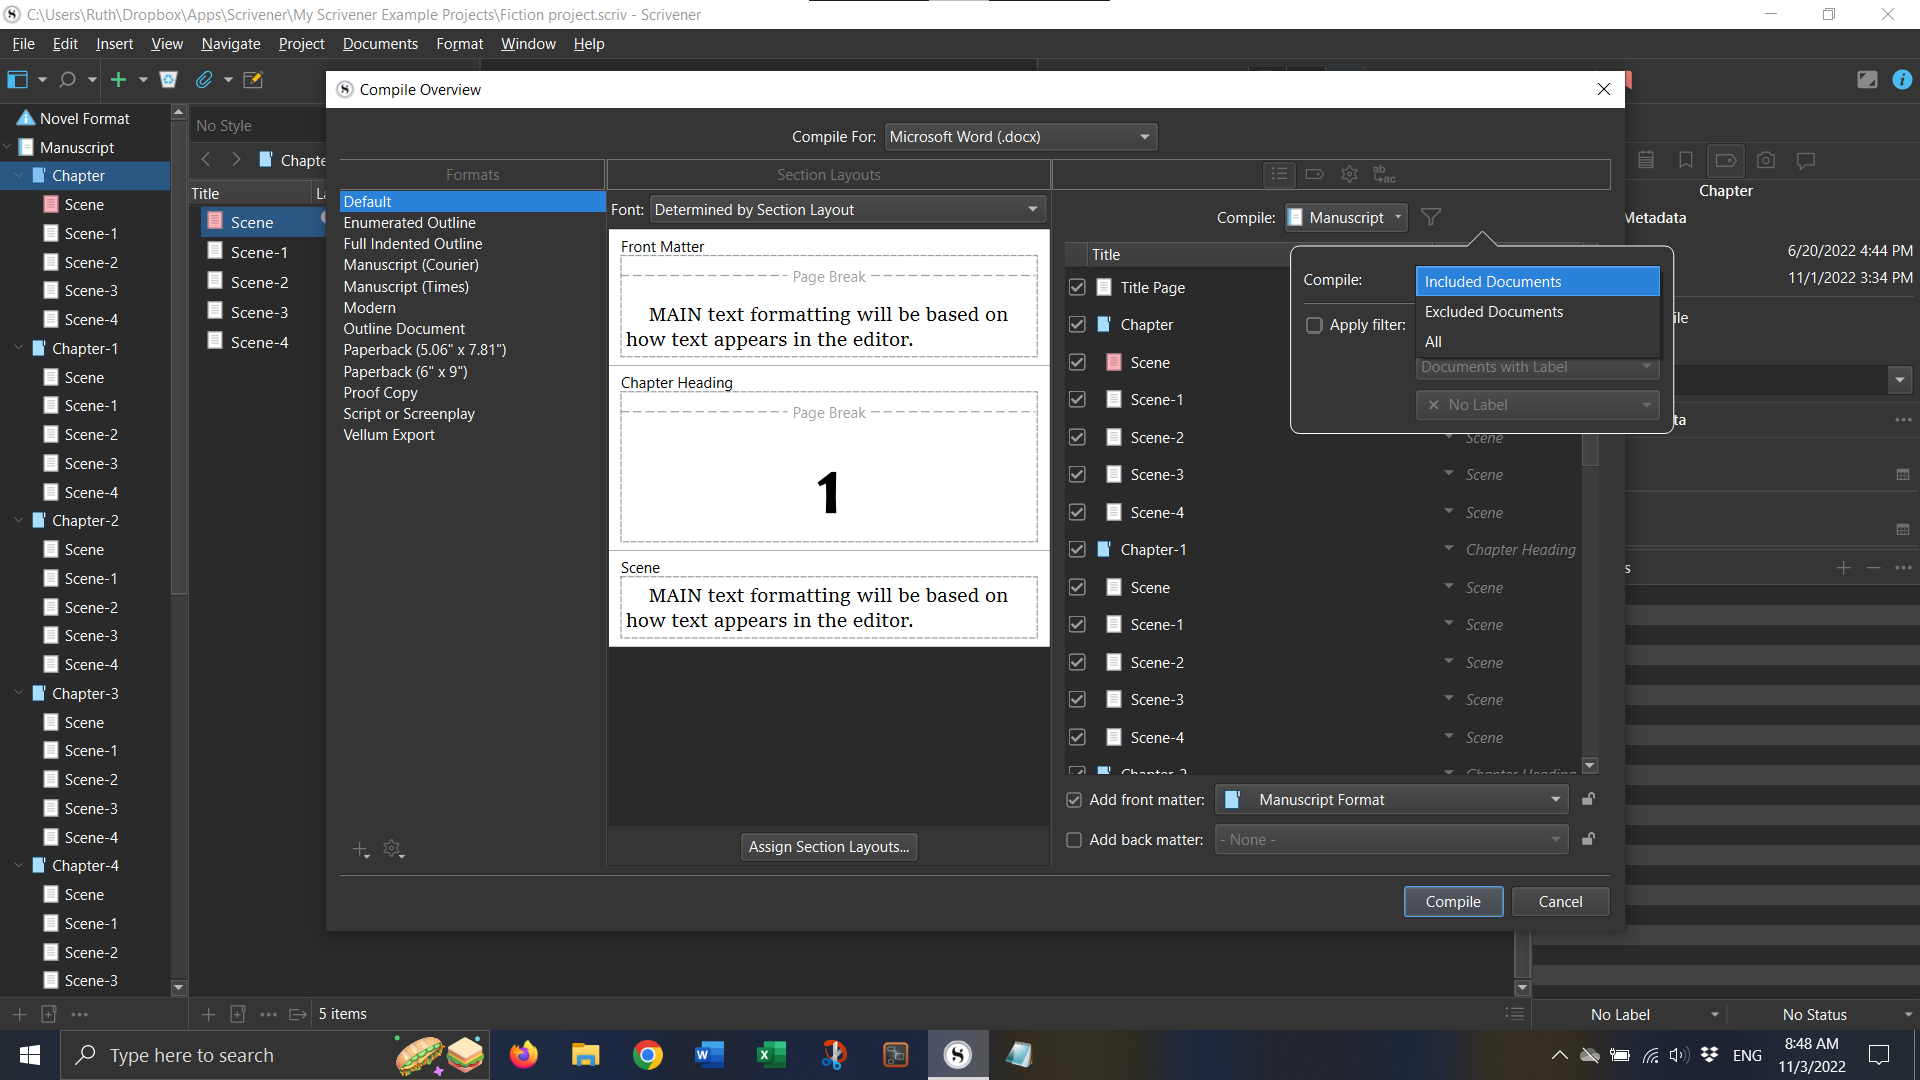
Task: Uncheck the Scene-1 checkbox under Chapter
Action: (1077, 399)
